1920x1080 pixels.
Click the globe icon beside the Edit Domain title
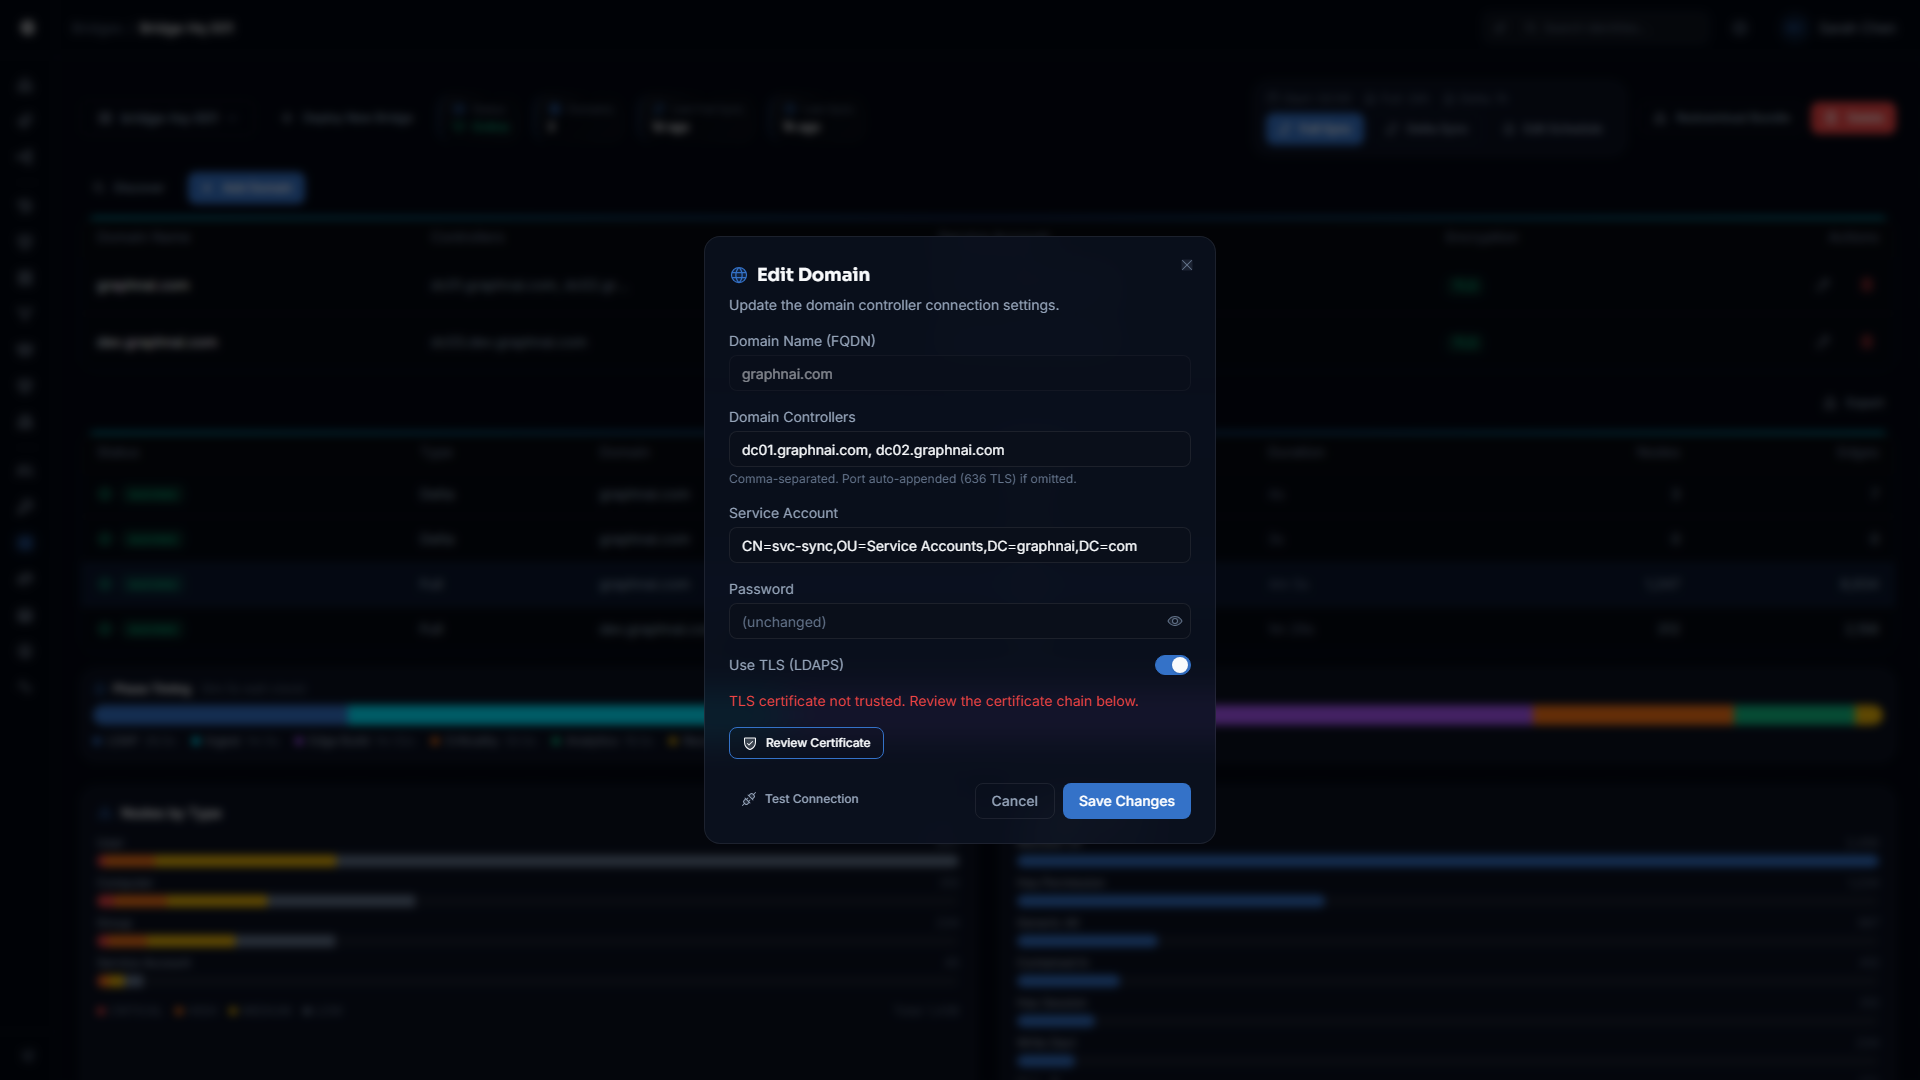click(x=738, y=275)
